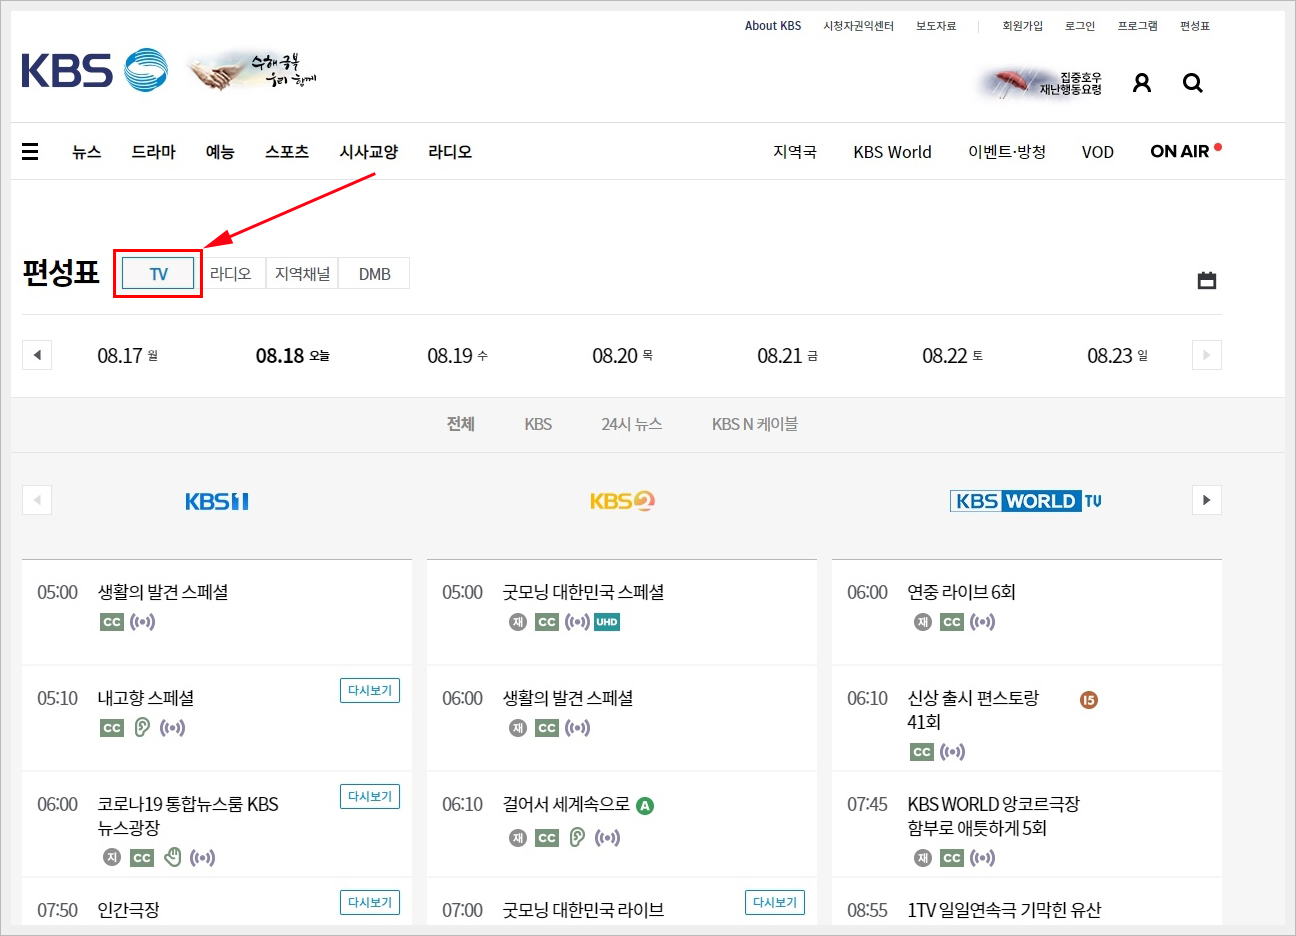Open the About KBS link

pos(773,26)
